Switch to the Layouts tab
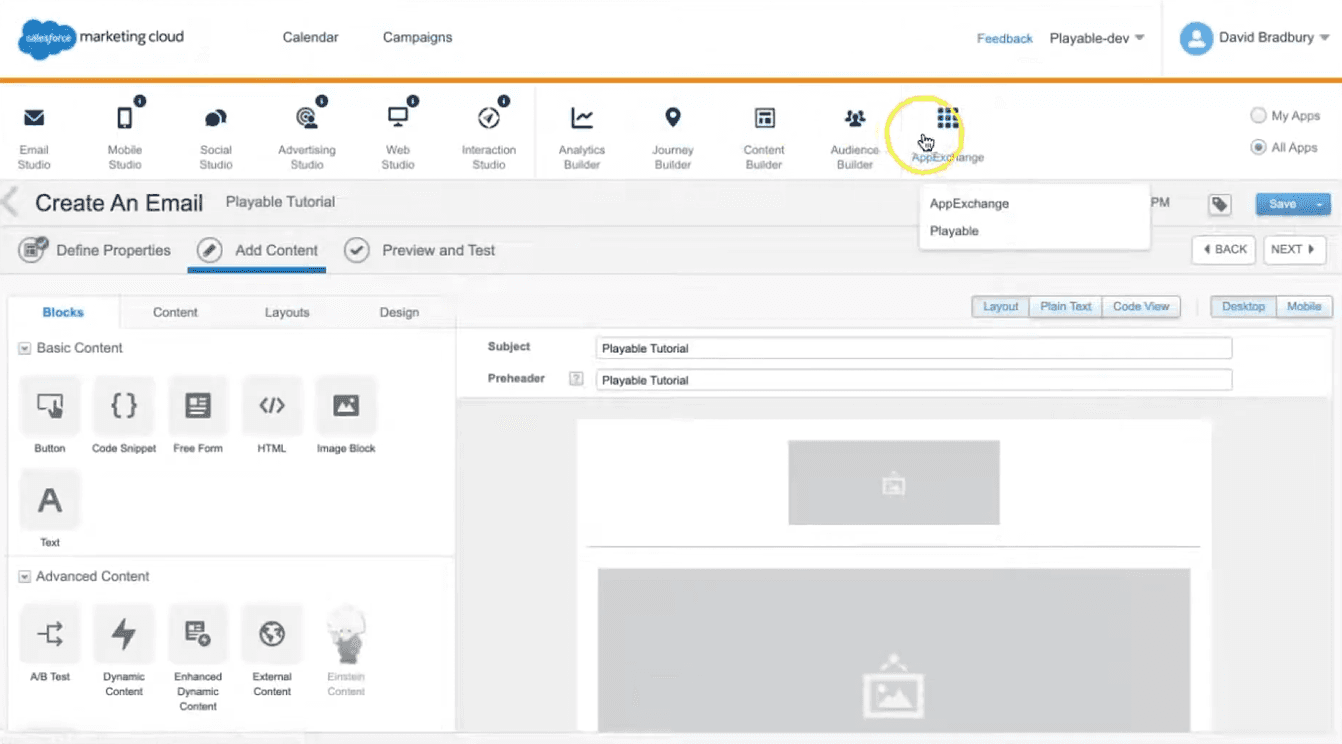 pyautogui.click(x=287, y=312)
